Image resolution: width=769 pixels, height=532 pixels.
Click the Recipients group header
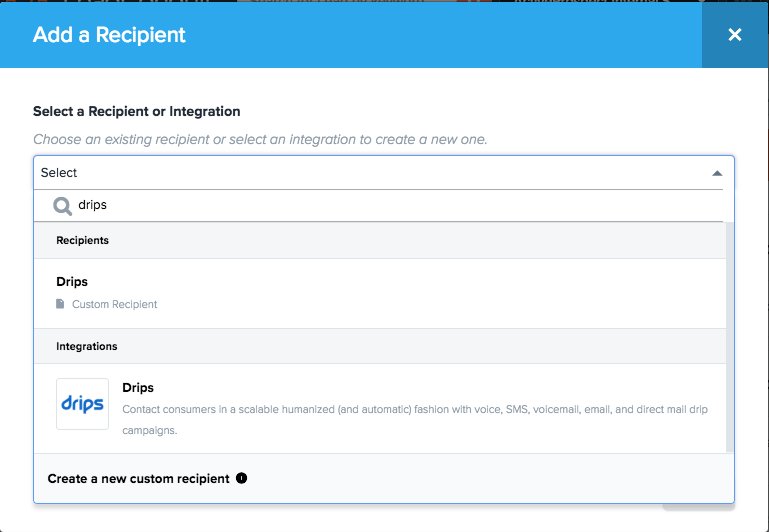pos(83,241)
